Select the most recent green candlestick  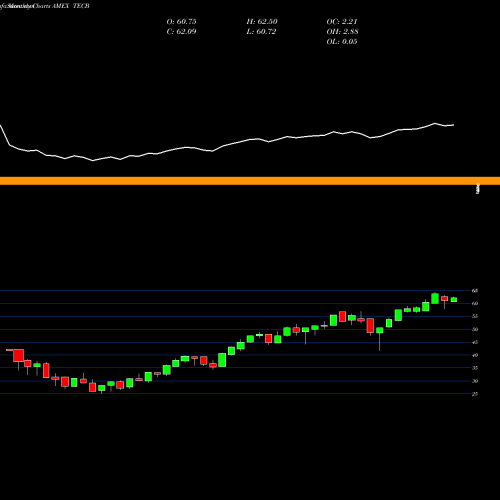(x=454, y=300)
